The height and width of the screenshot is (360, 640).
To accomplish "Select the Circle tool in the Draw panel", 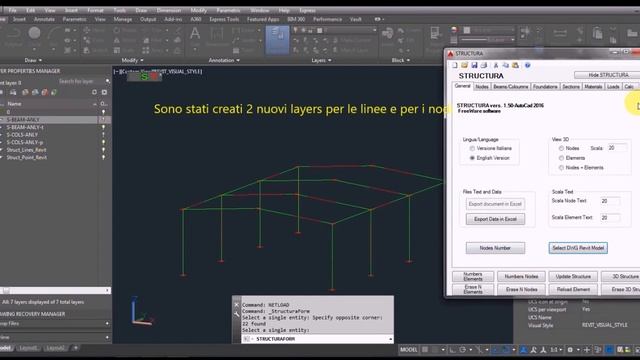I will click(34, 33).
